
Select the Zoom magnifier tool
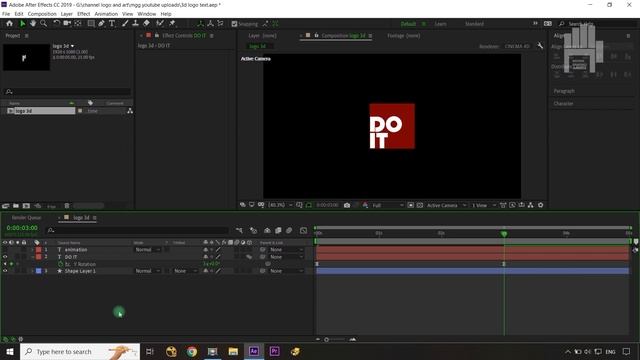pos(43,24)
